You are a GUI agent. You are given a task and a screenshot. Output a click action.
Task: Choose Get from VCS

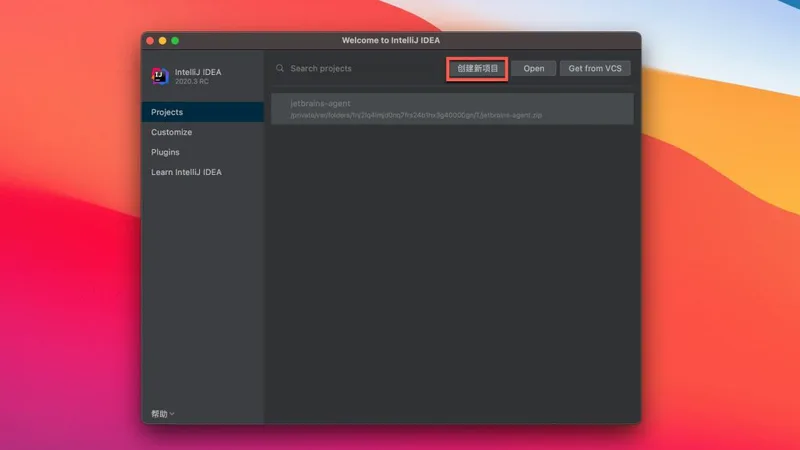[595, 69]
